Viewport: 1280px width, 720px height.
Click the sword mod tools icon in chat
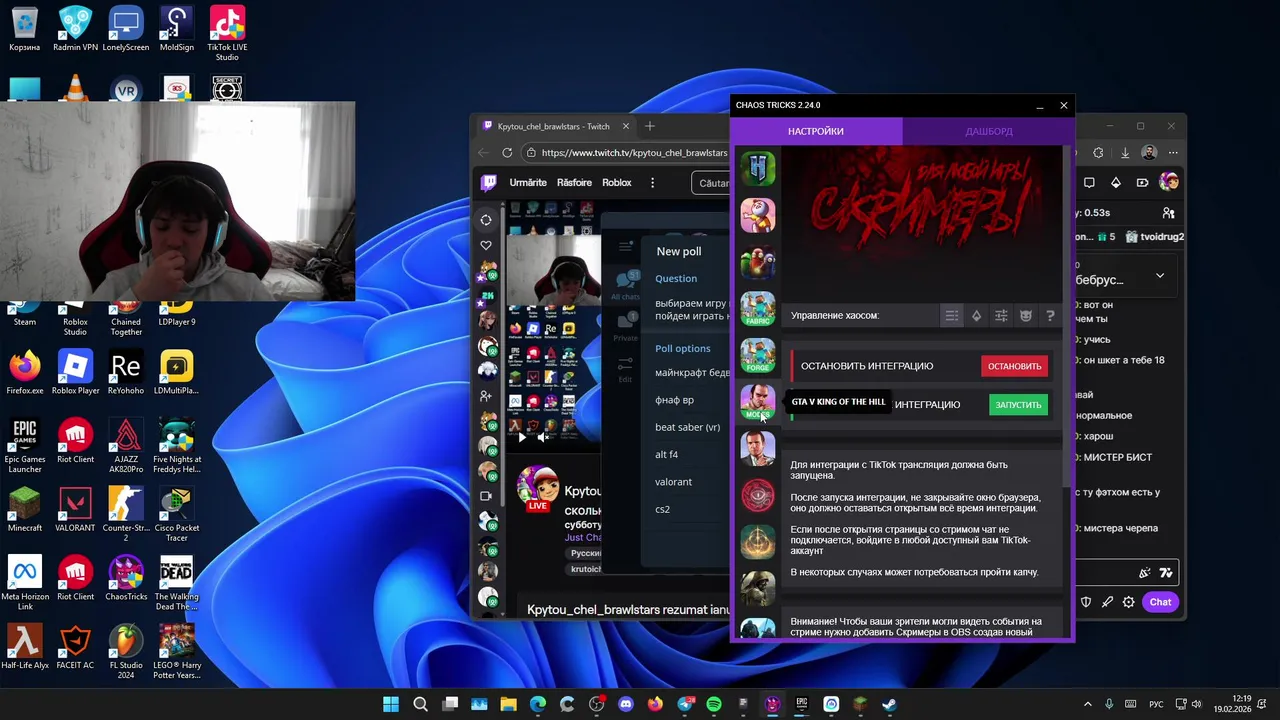pyautogui.click(x=1107, y=602)
